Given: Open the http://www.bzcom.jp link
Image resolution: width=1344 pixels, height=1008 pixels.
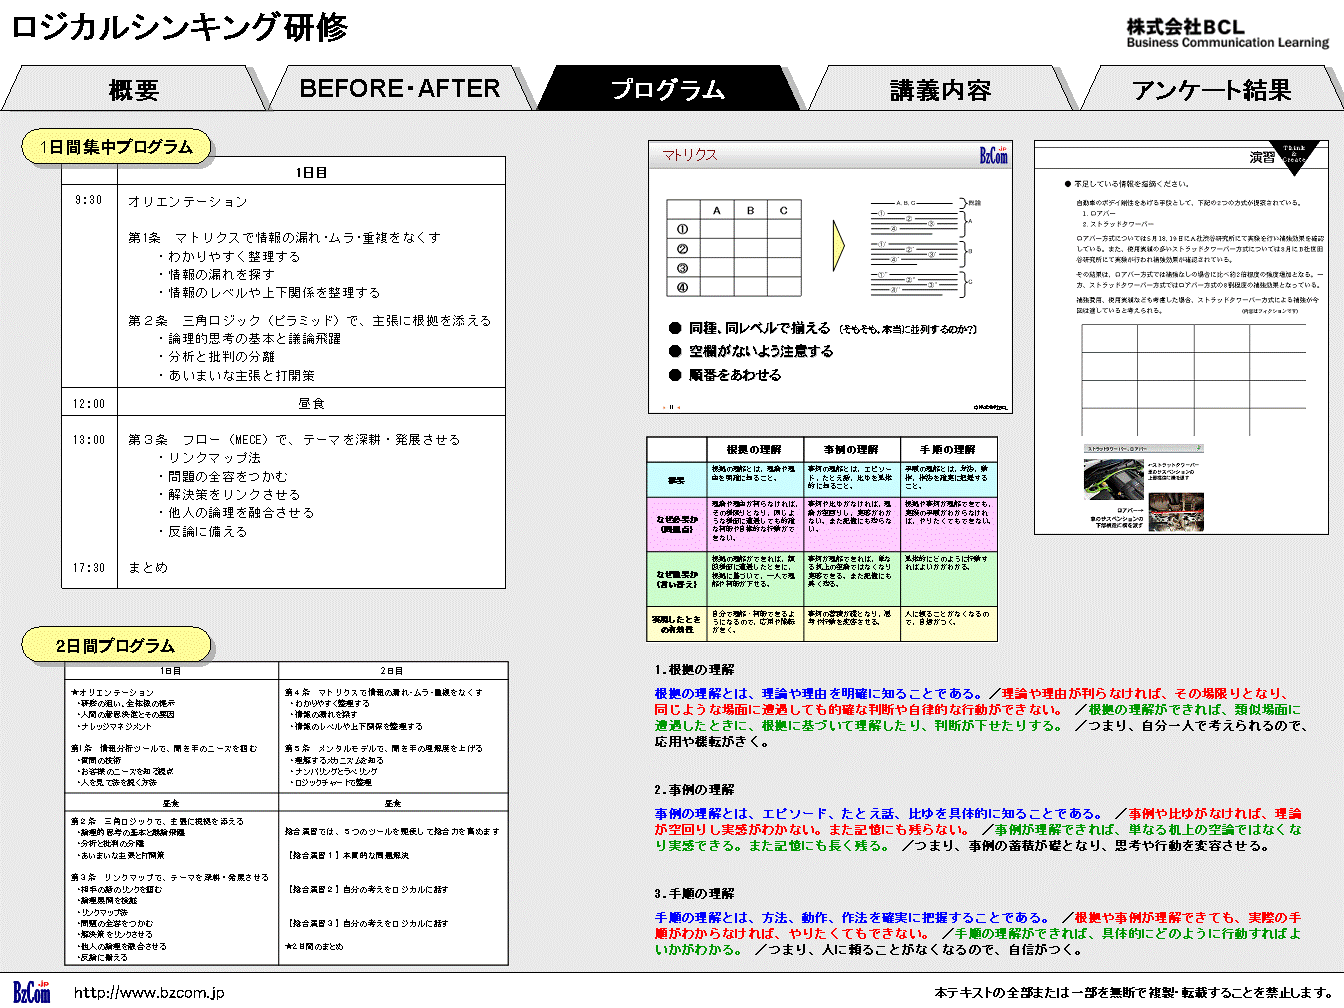Looking at the screenshot, I should coord(149,993).
